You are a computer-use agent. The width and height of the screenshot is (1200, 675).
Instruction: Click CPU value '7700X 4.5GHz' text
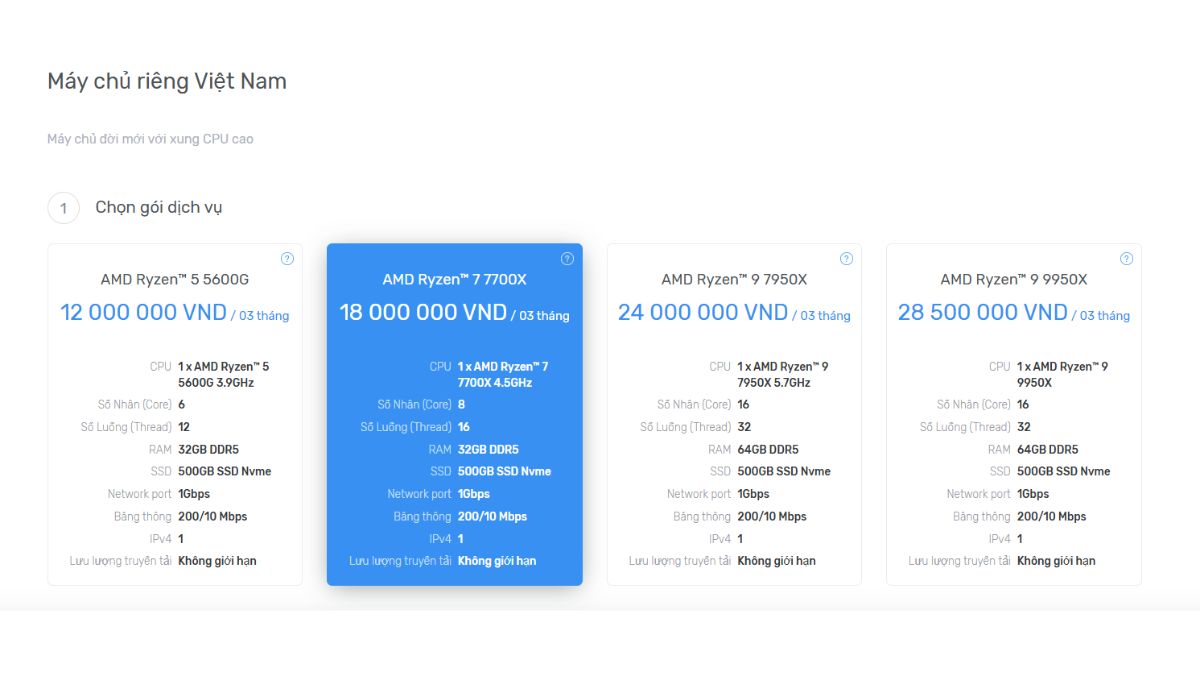495,383
